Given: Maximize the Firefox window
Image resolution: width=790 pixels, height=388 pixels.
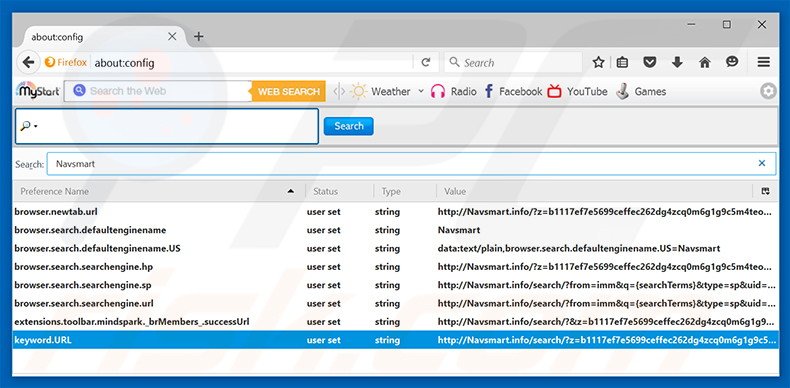Looking at the screenshot, I should tap(727, 24).
